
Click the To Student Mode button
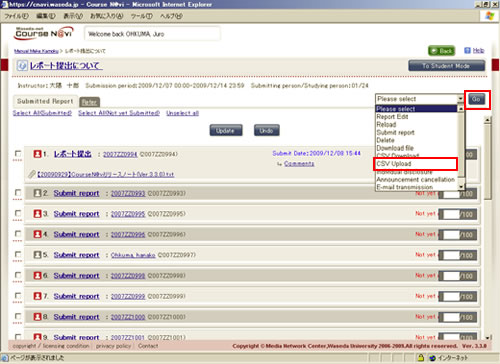click(446, 66)
